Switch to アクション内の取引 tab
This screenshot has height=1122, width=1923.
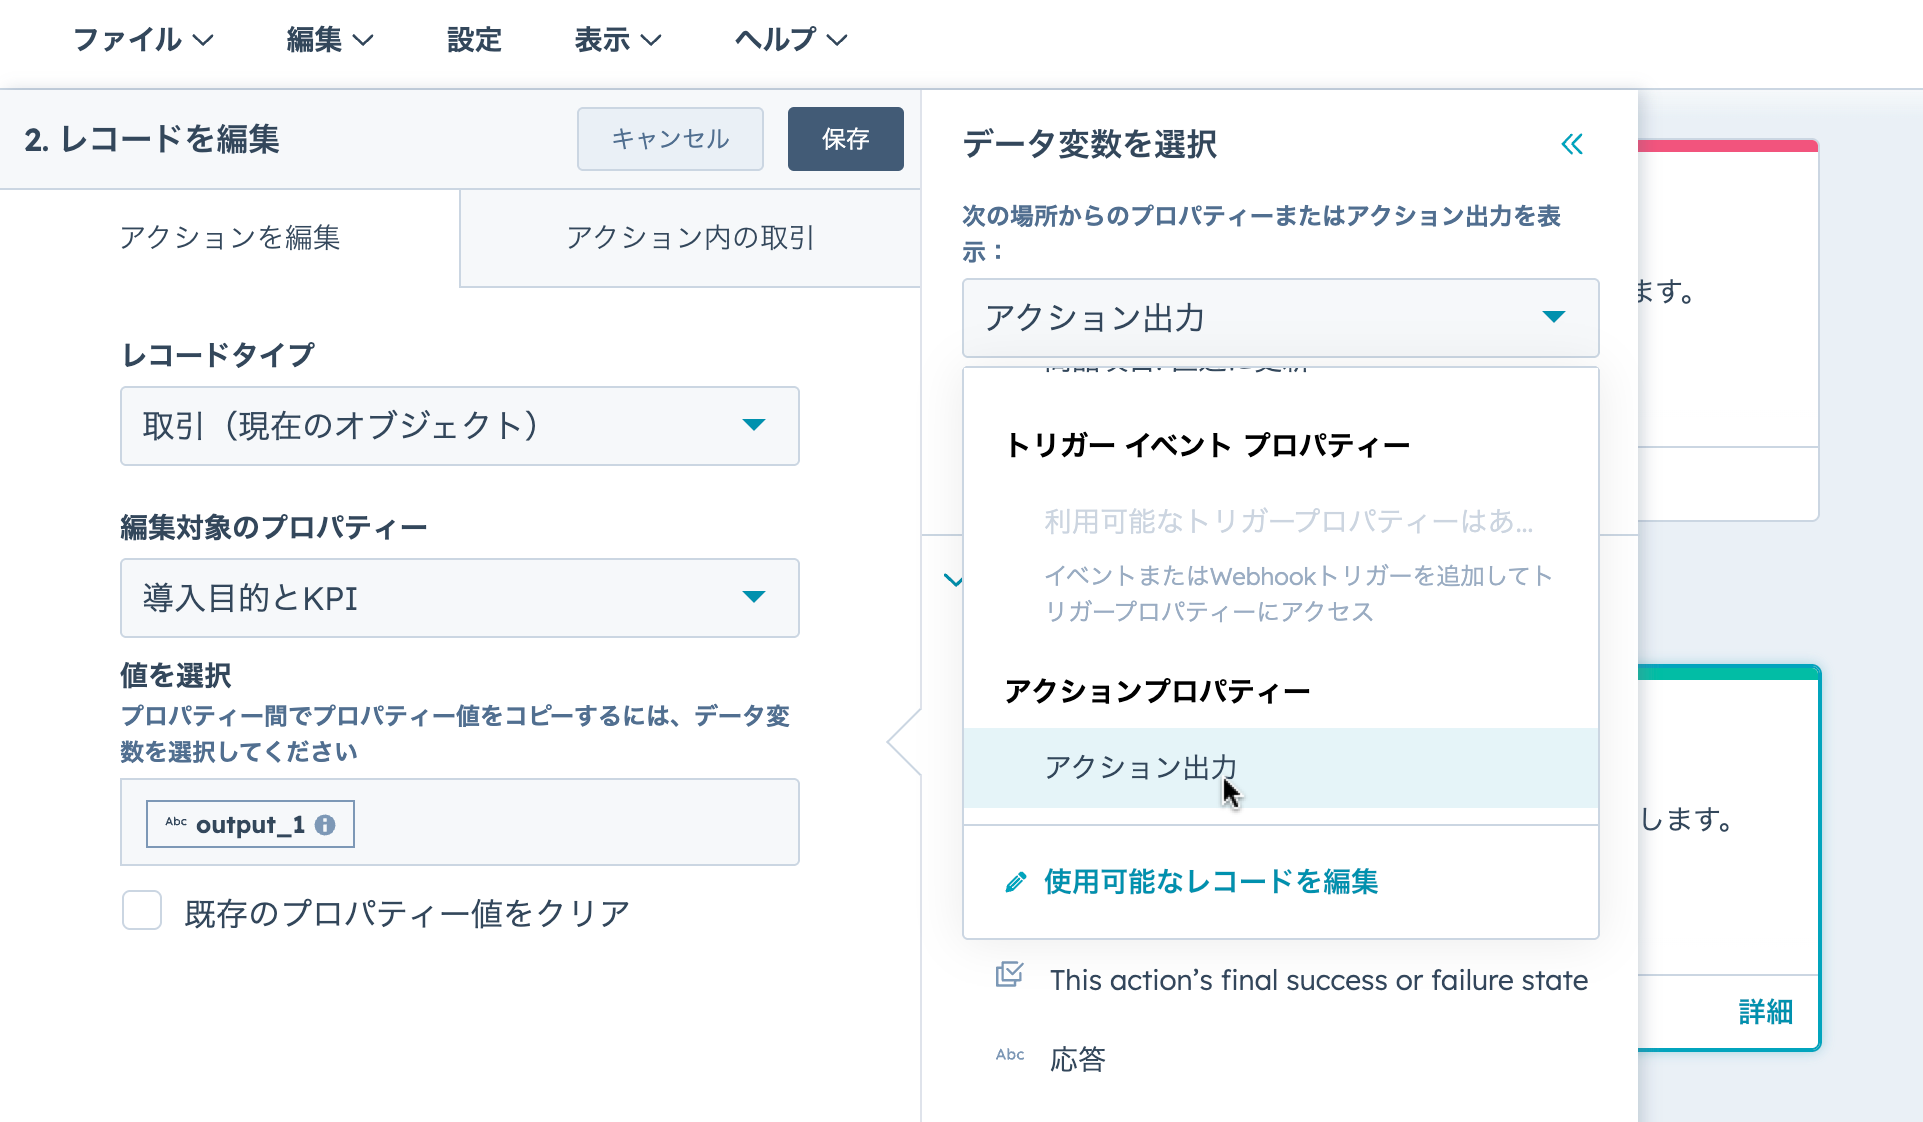coord(690,238)
